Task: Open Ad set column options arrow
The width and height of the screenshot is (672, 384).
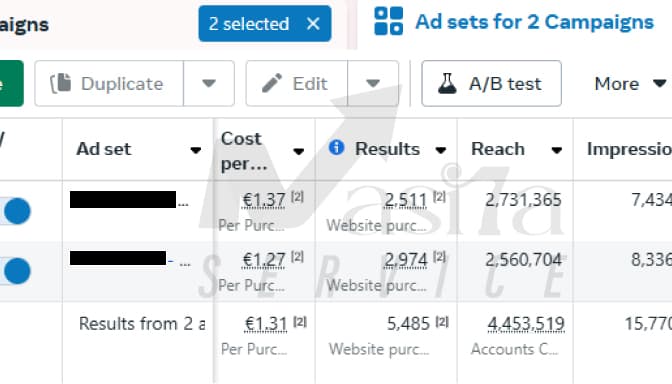Action: coord(196,150)
